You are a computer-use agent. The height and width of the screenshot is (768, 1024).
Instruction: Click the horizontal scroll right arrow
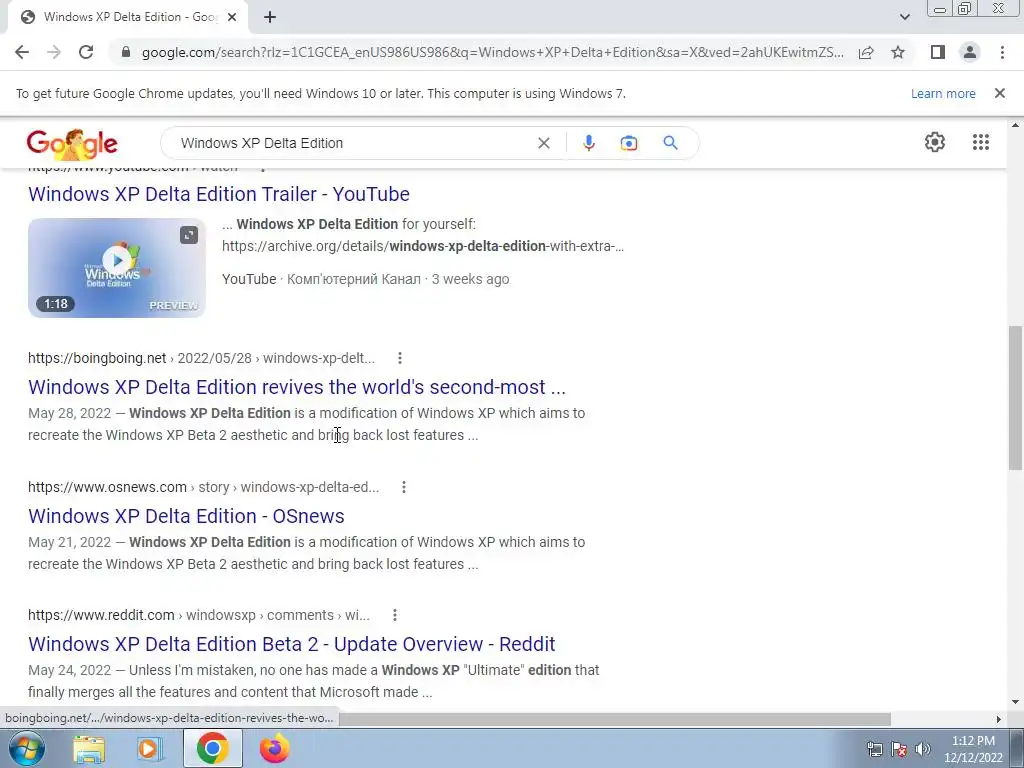(x=999, y=719)
